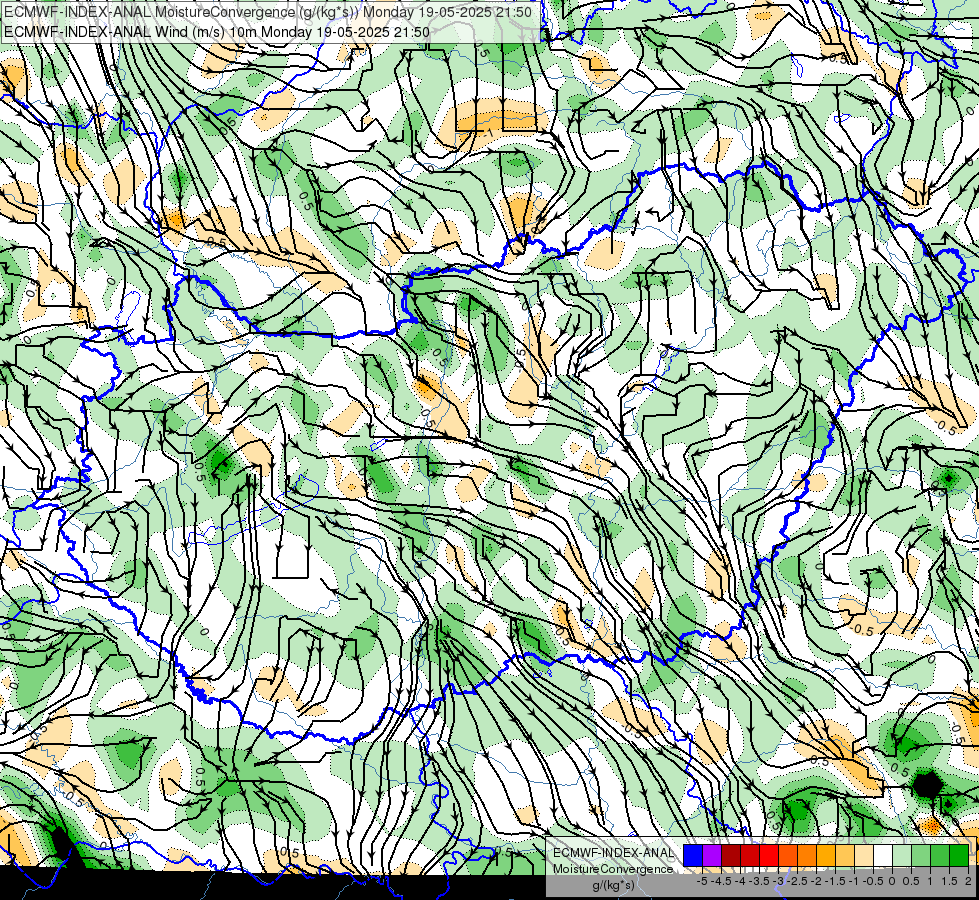Click the legend swatch between -2.5 and -2
The height and width of the screenshot is (900, 979).
point(807,856)
